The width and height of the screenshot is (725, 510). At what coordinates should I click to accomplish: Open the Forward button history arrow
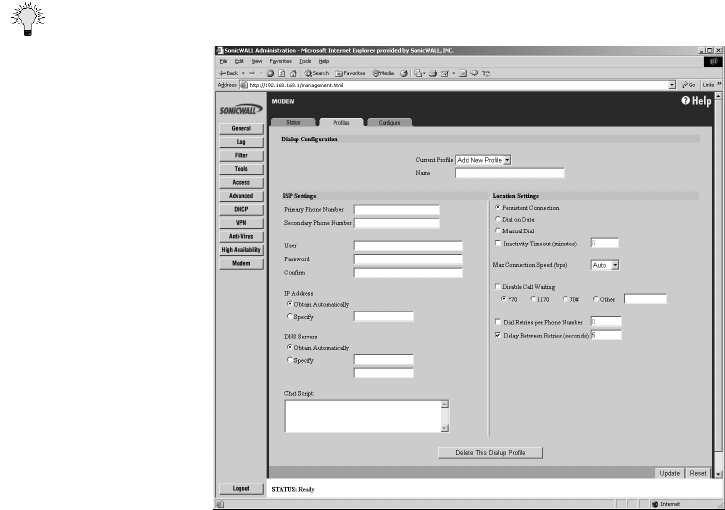pyautogui.click(x=260, y=73)
